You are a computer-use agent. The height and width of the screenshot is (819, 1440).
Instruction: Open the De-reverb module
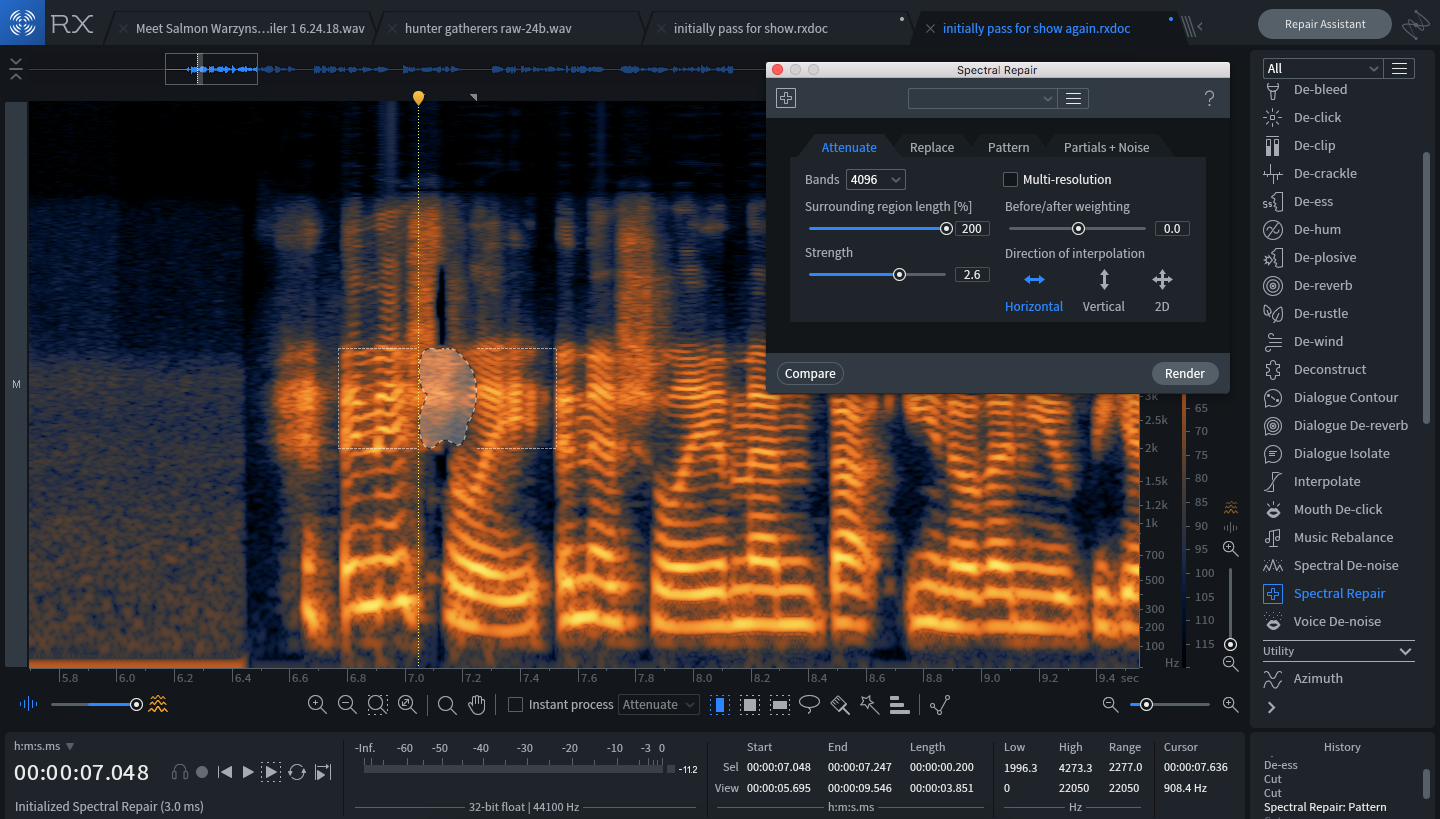[x=1322, y=285]
